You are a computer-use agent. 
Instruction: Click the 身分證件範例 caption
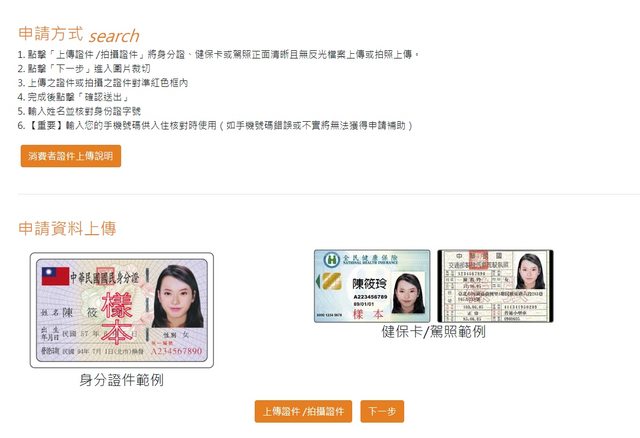122,380
